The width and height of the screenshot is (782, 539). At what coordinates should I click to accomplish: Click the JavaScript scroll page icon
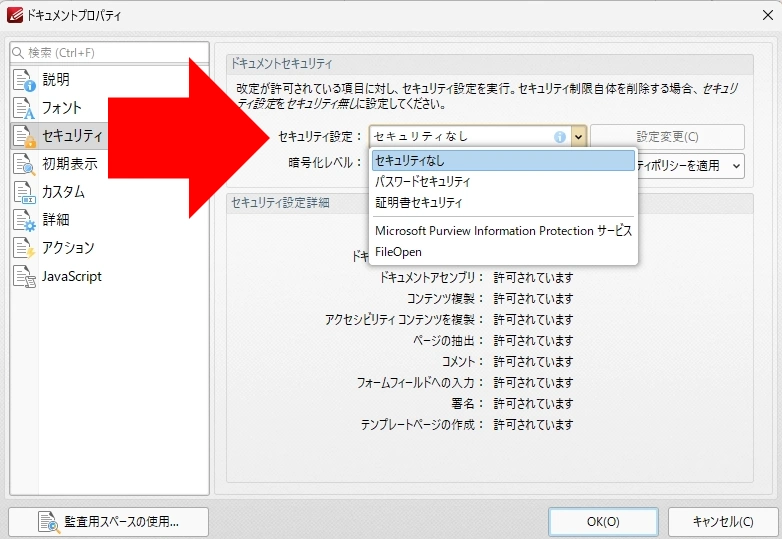click(24, 276)
